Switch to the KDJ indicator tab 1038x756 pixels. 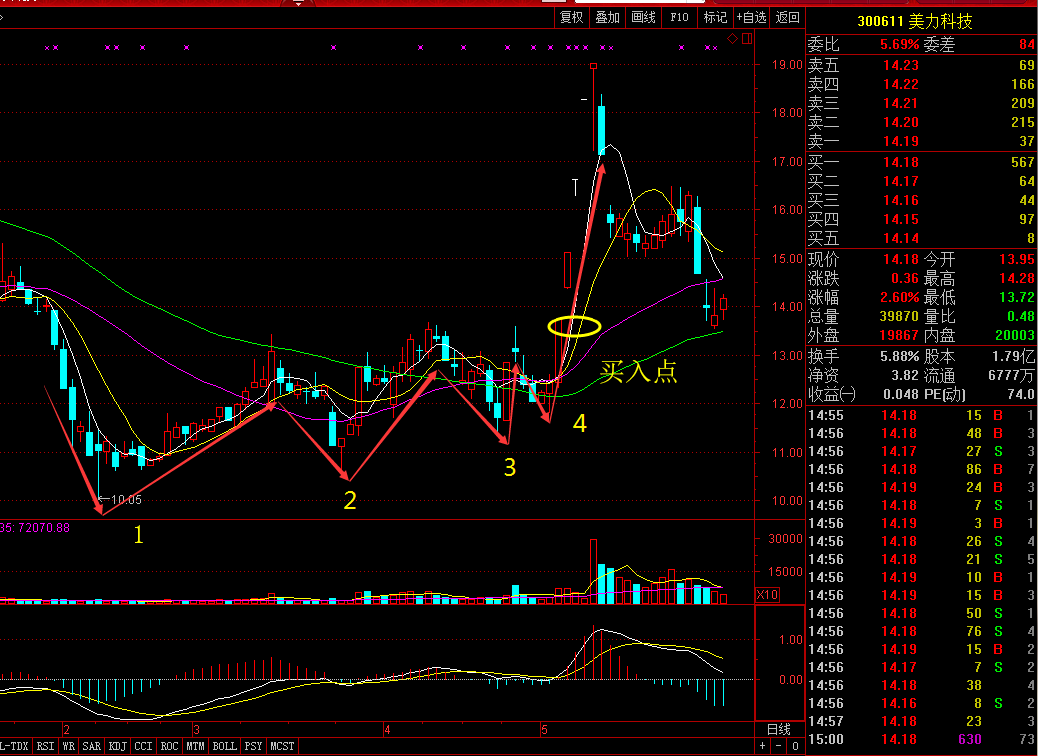(117, 746)
